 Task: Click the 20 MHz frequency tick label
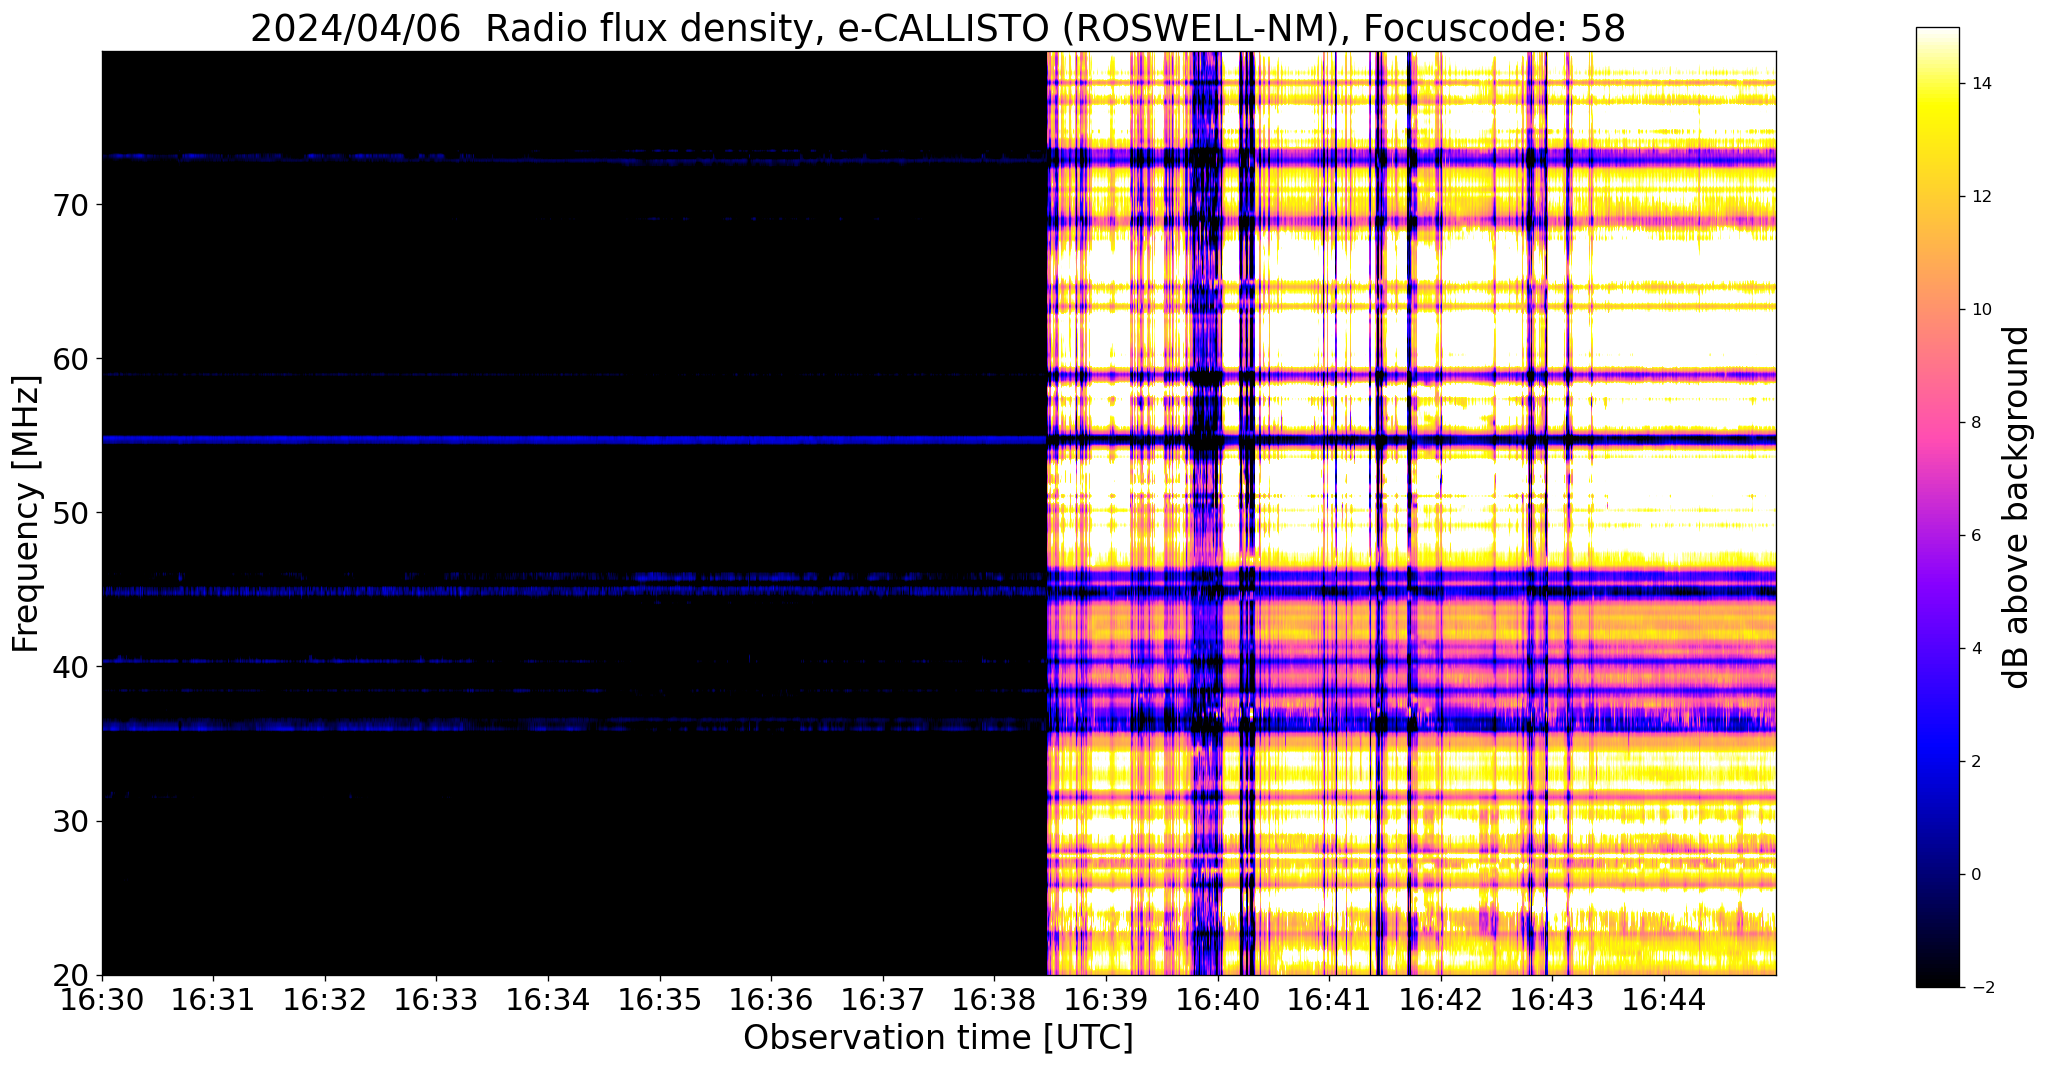click(x=70, y=975)
